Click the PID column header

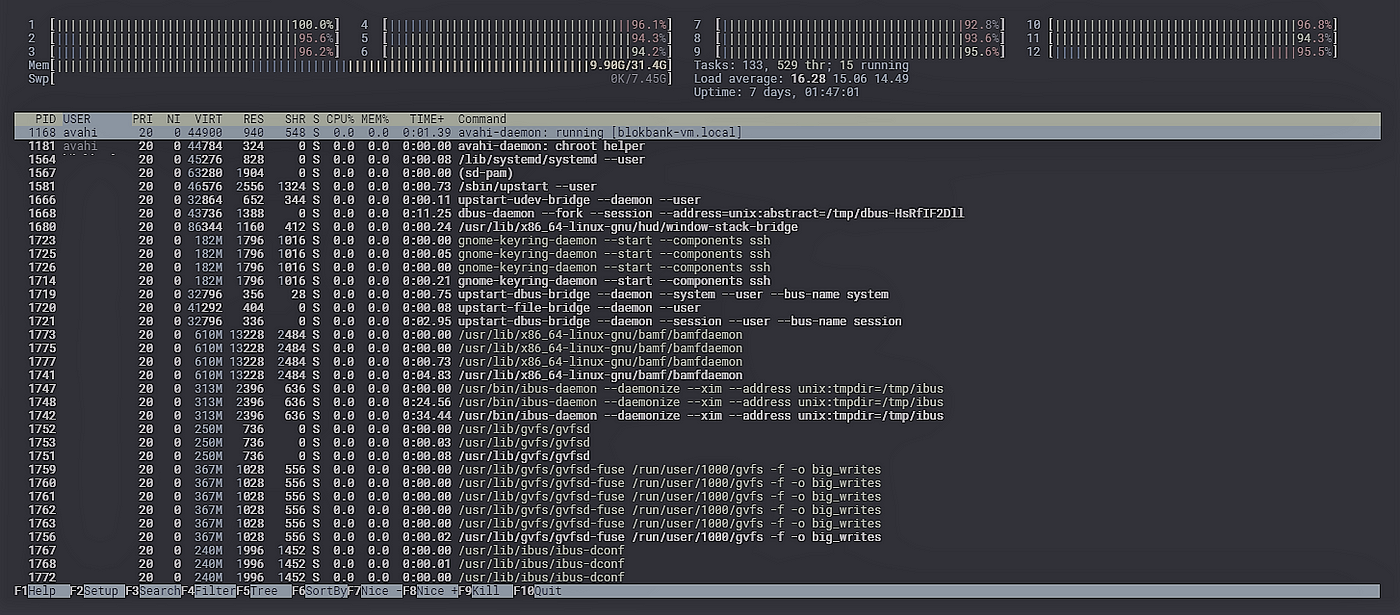pos(46,119)
